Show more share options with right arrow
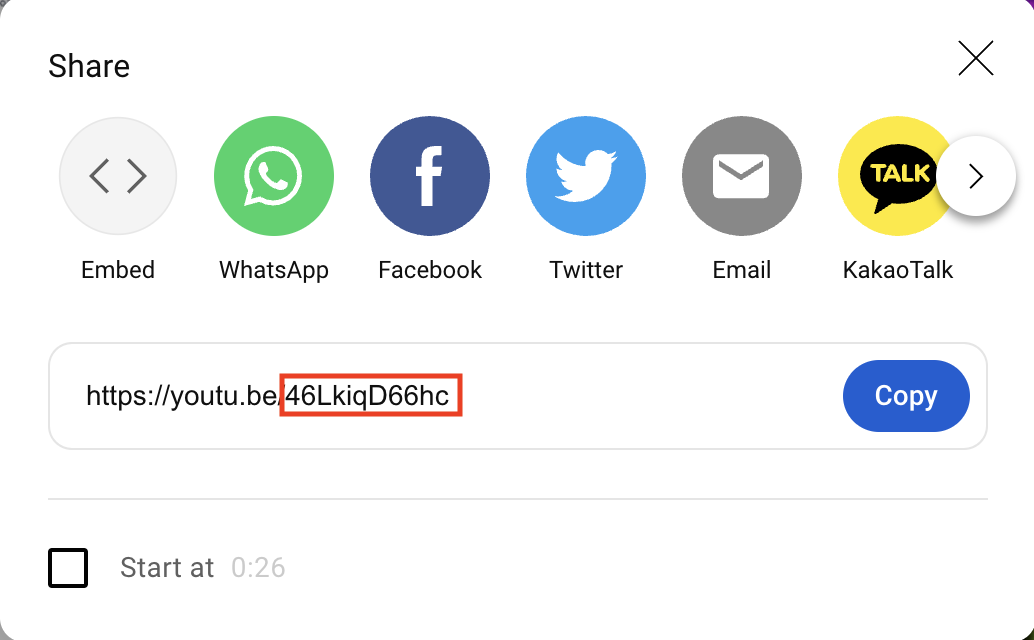 (x=976, y=176)
